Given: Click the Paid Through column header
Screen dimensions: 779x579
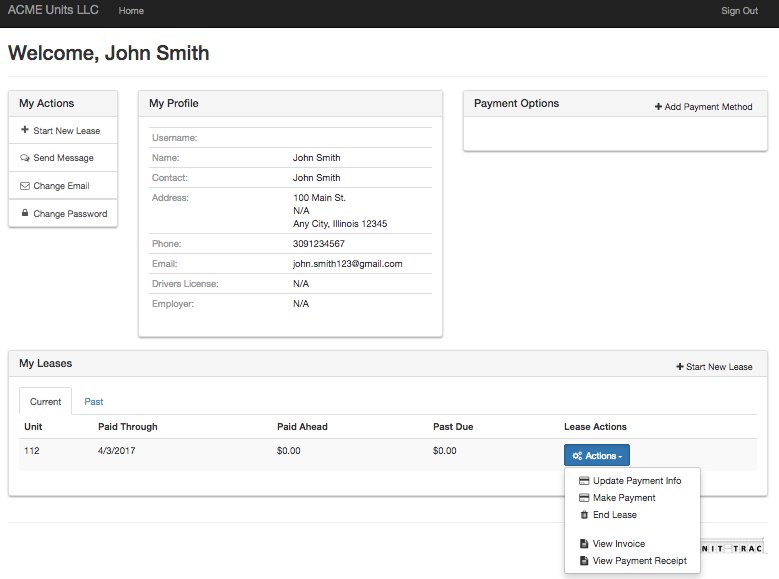Looking at the screenshot, I should click(x=128, y=427).
